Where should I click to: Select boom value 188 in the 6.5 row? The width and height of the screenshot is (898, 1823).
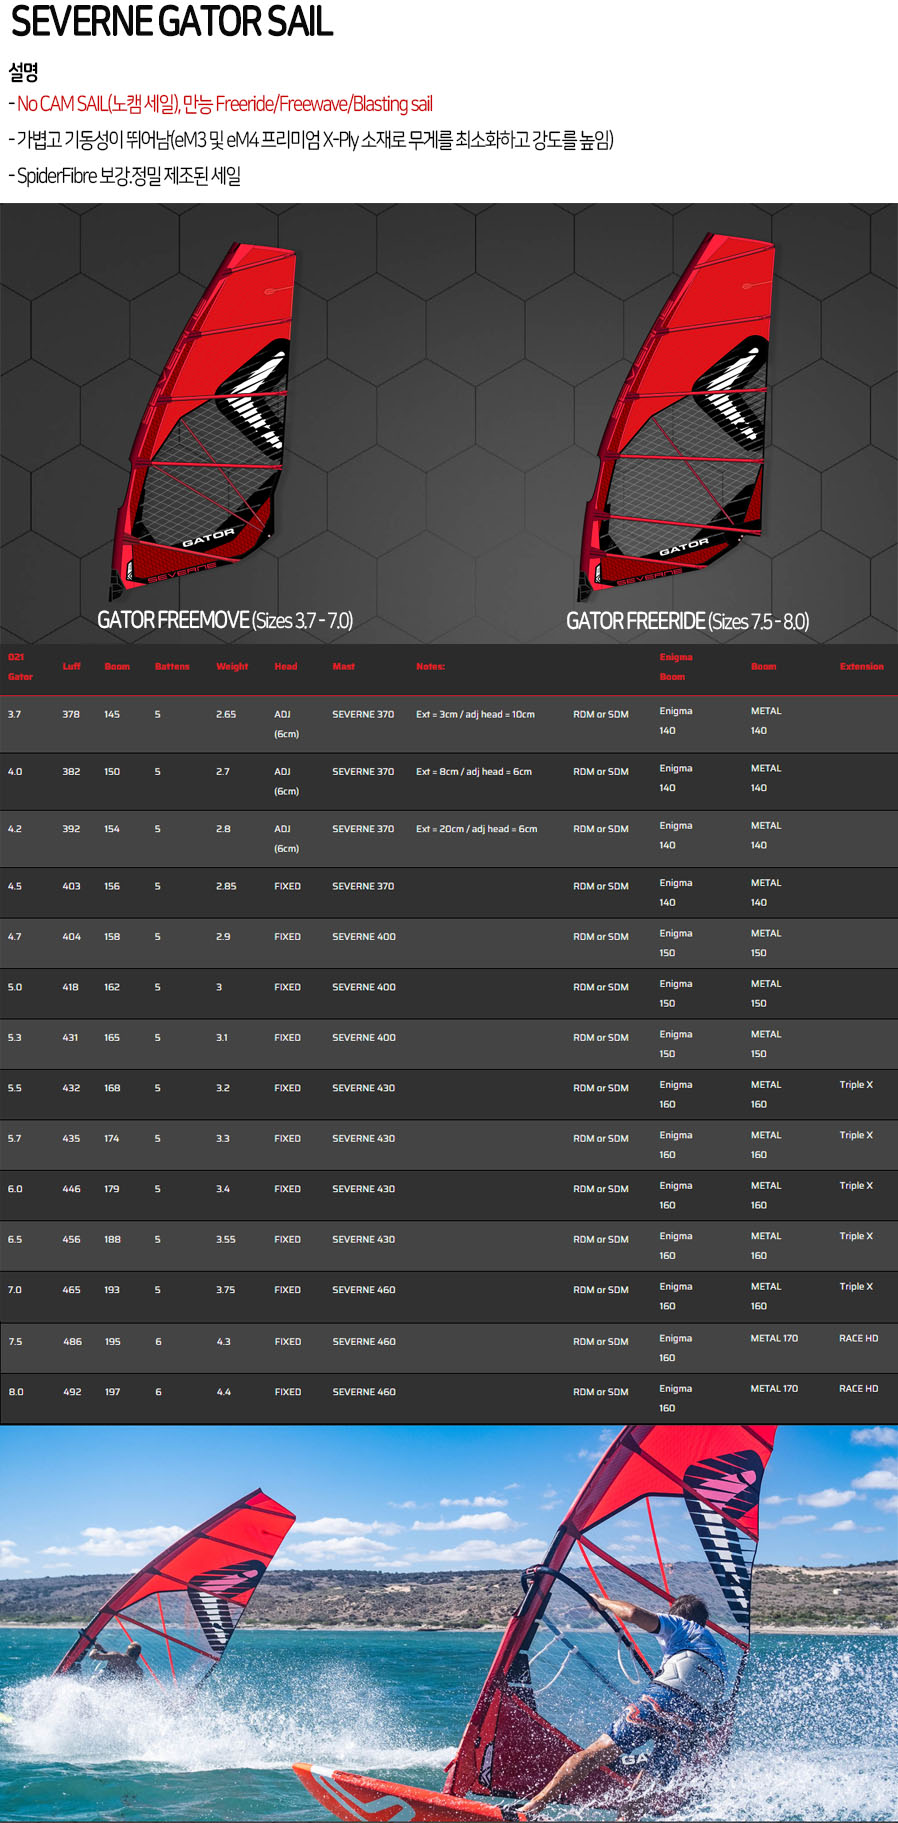[x=112, y=1239]
